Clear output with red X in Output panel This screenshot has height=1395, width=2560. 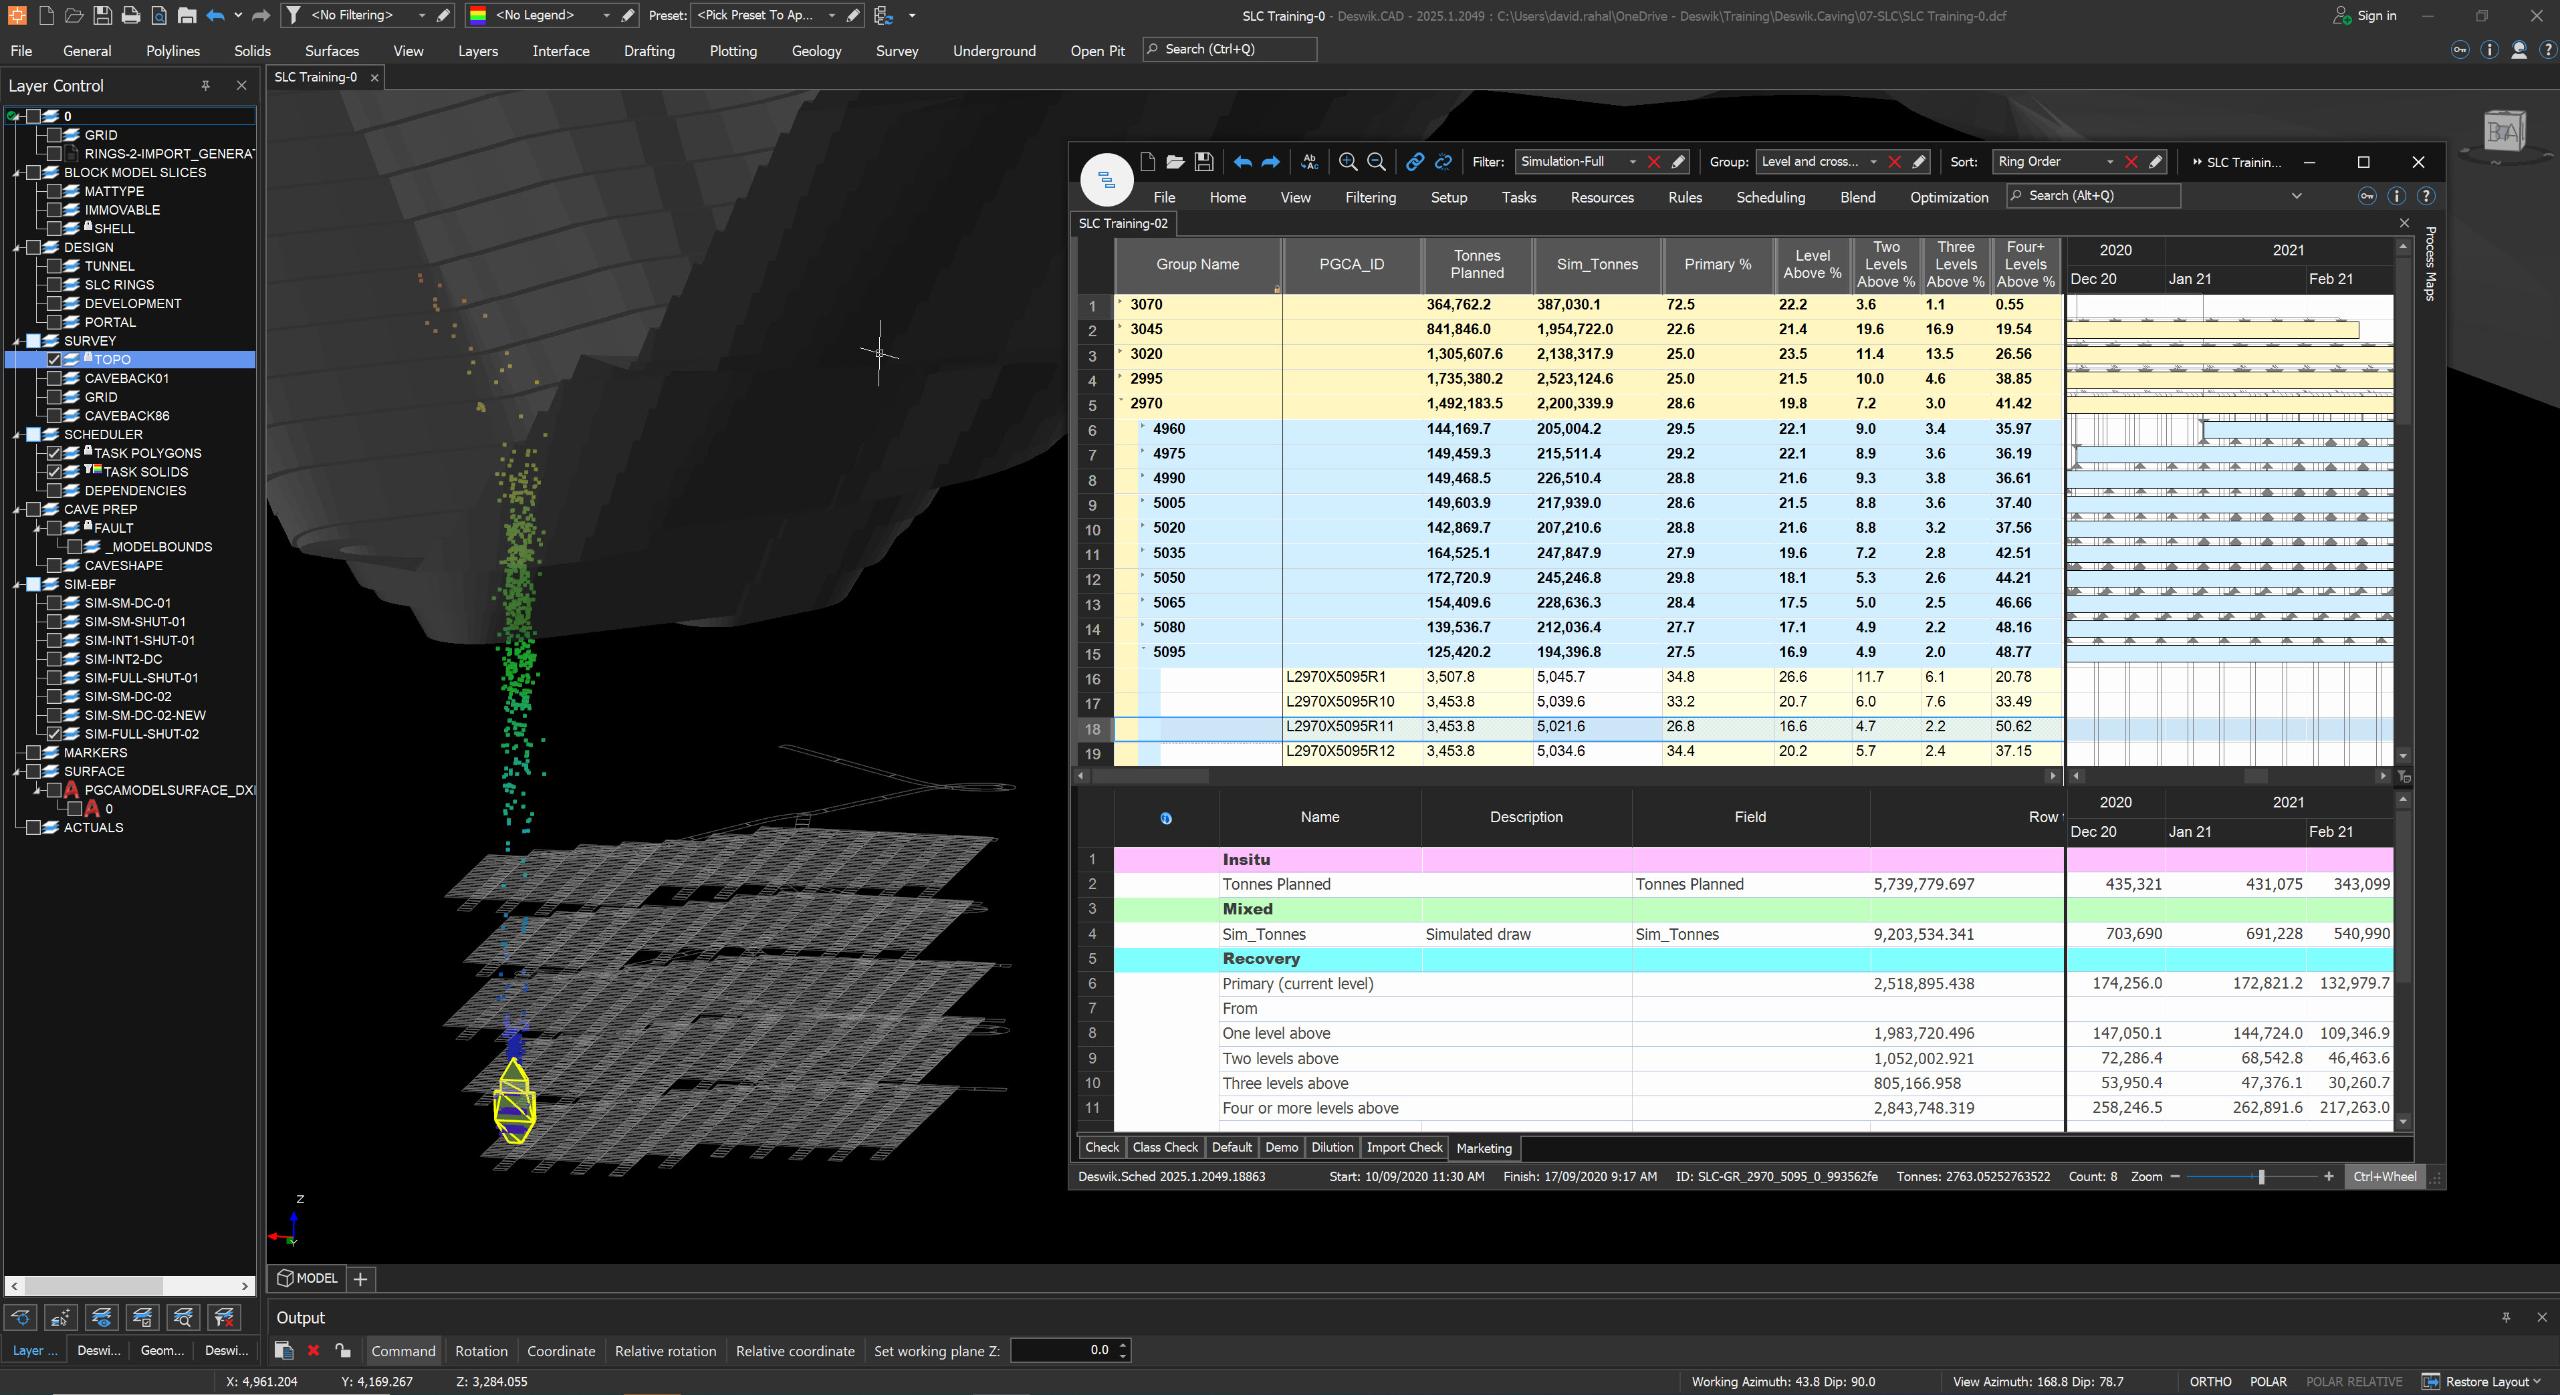313,1351
